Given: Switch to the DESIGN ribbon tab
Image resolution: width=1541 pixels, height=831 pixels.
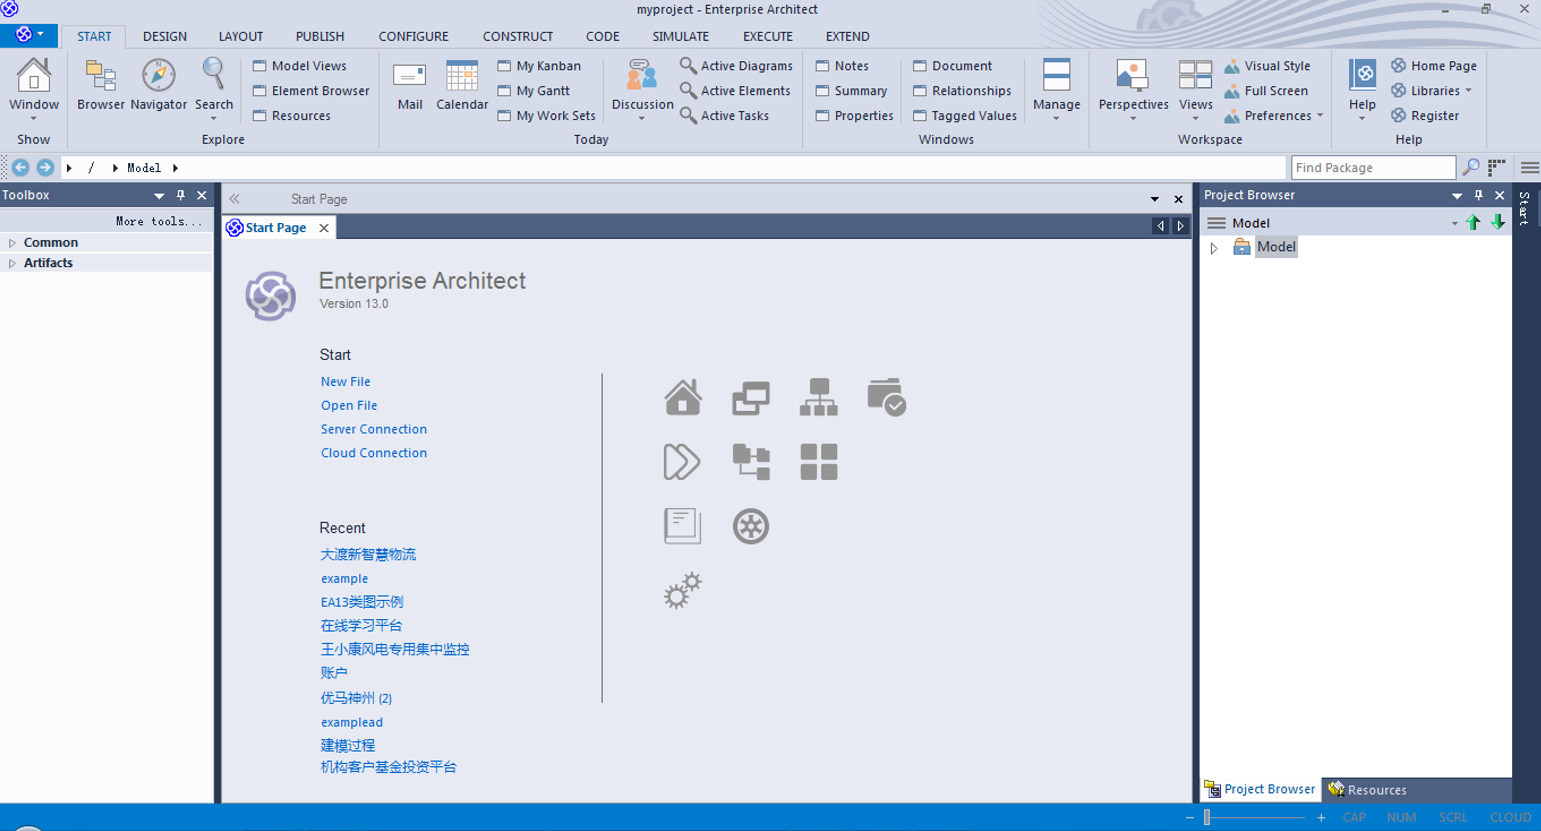Looking at the screenshot, I should pos(165,36).
